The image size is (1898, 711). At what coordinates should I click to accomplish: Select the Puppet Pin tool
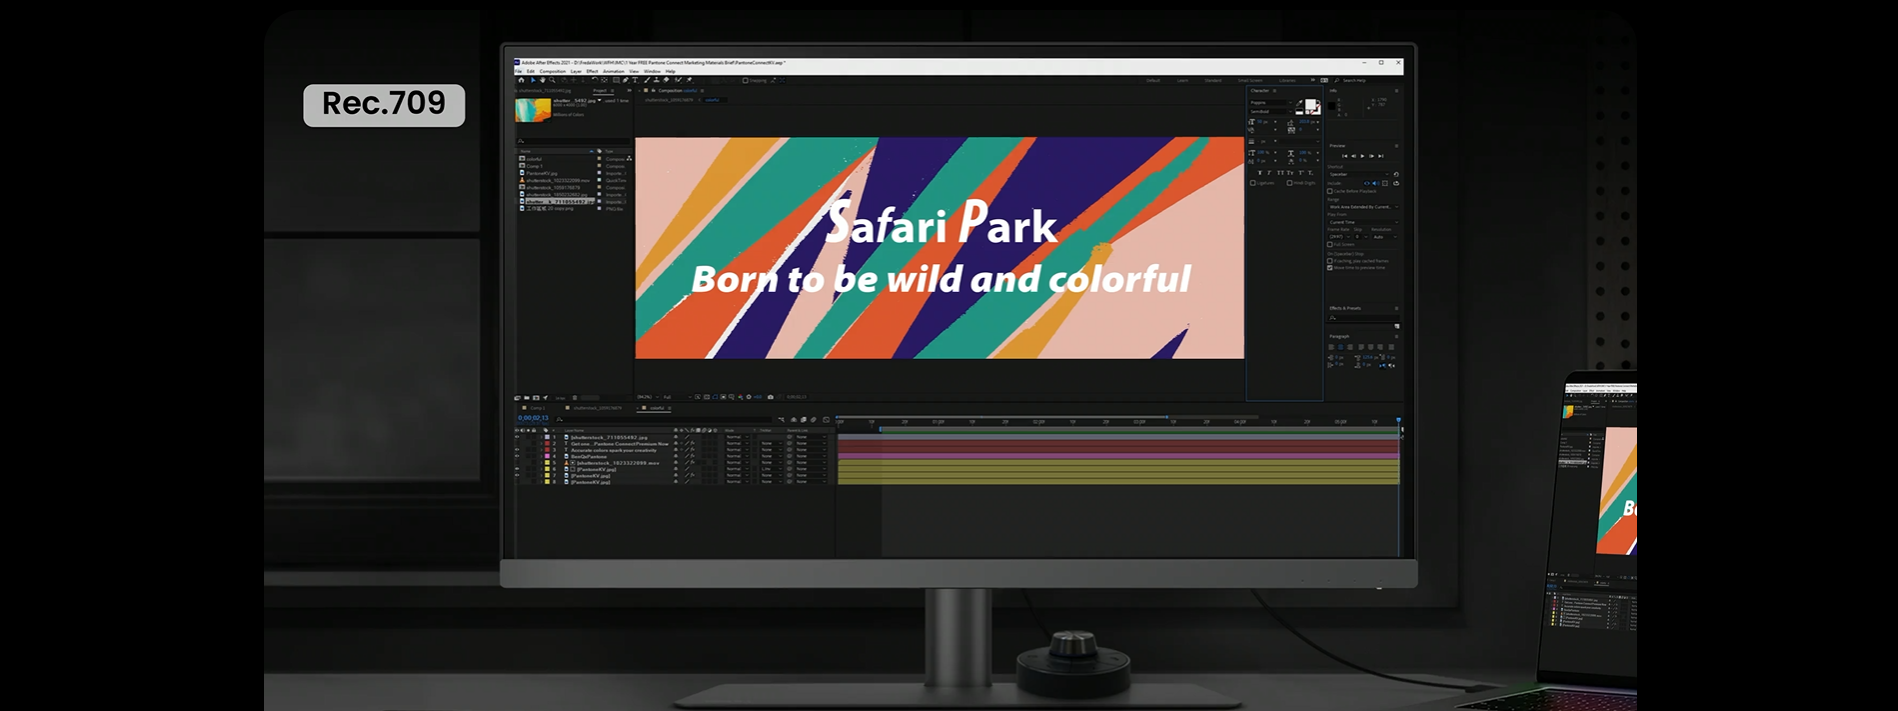pos(689,80)
